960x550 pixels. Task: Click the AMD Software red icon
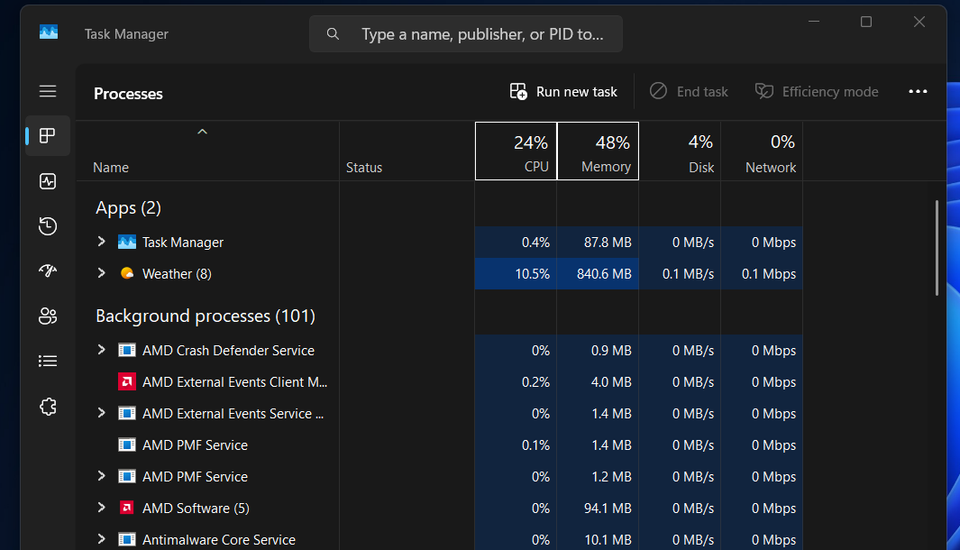(127, 508)
